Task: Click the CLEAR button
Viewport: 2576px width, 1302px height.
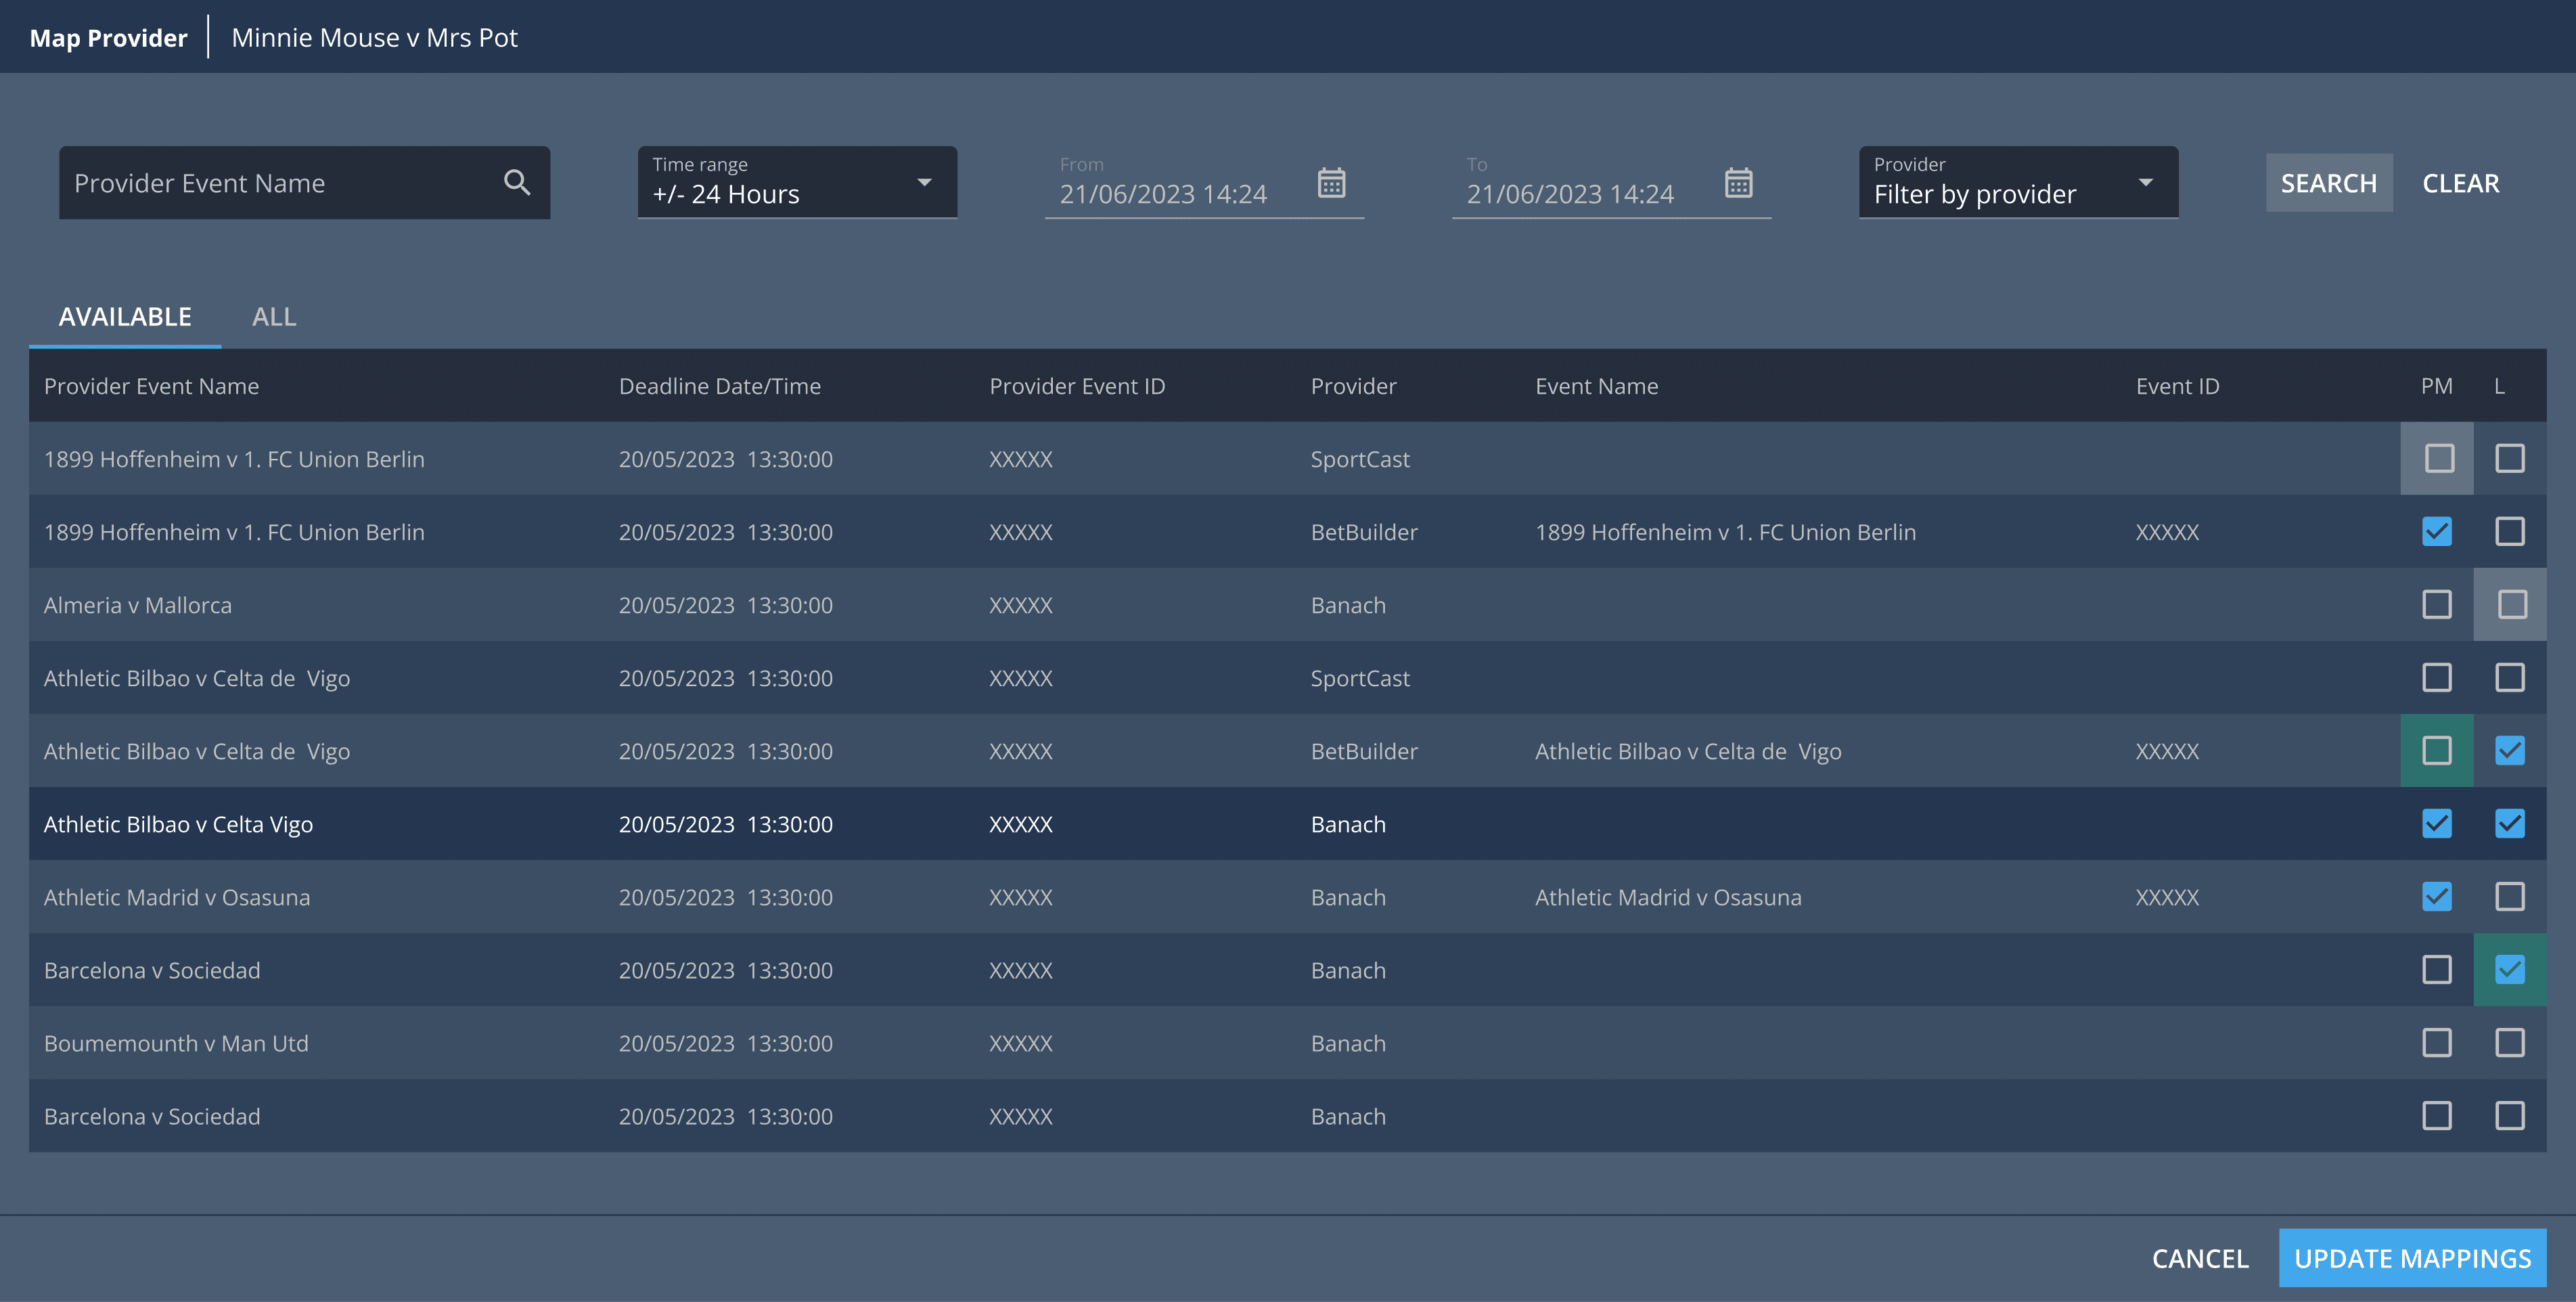Action: (x=2460, y=184)
